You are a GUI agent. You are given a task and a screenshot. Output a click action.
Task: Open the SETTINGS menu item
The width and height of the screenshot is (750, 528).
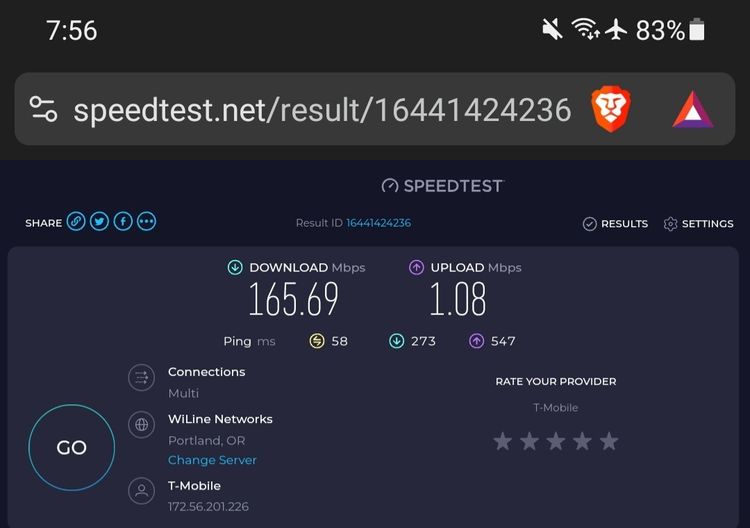pyautogui.click(x=698, y=224)
